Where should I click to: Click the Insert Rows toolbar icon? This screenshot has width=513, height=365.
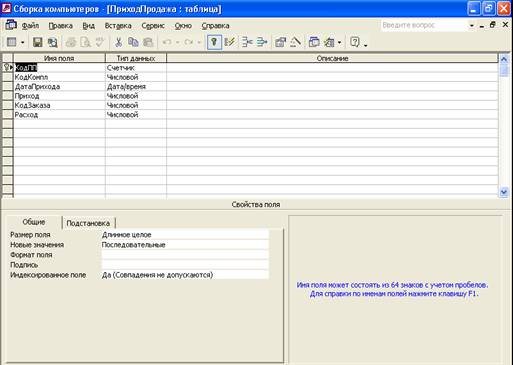pos(247,42)
